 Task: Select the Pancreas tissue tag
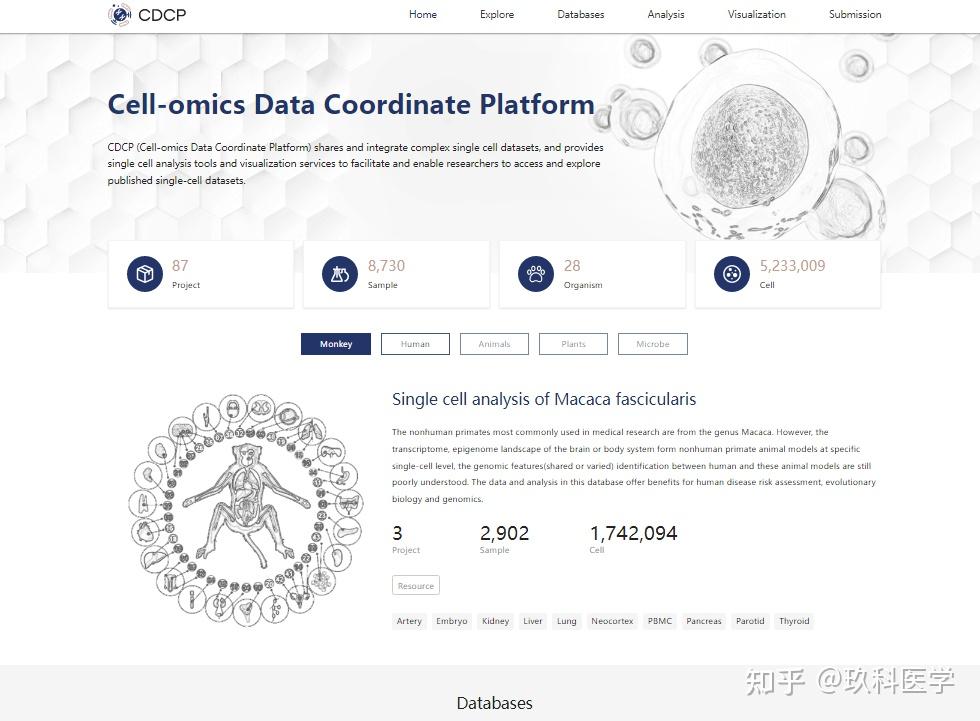coord(703,620)
